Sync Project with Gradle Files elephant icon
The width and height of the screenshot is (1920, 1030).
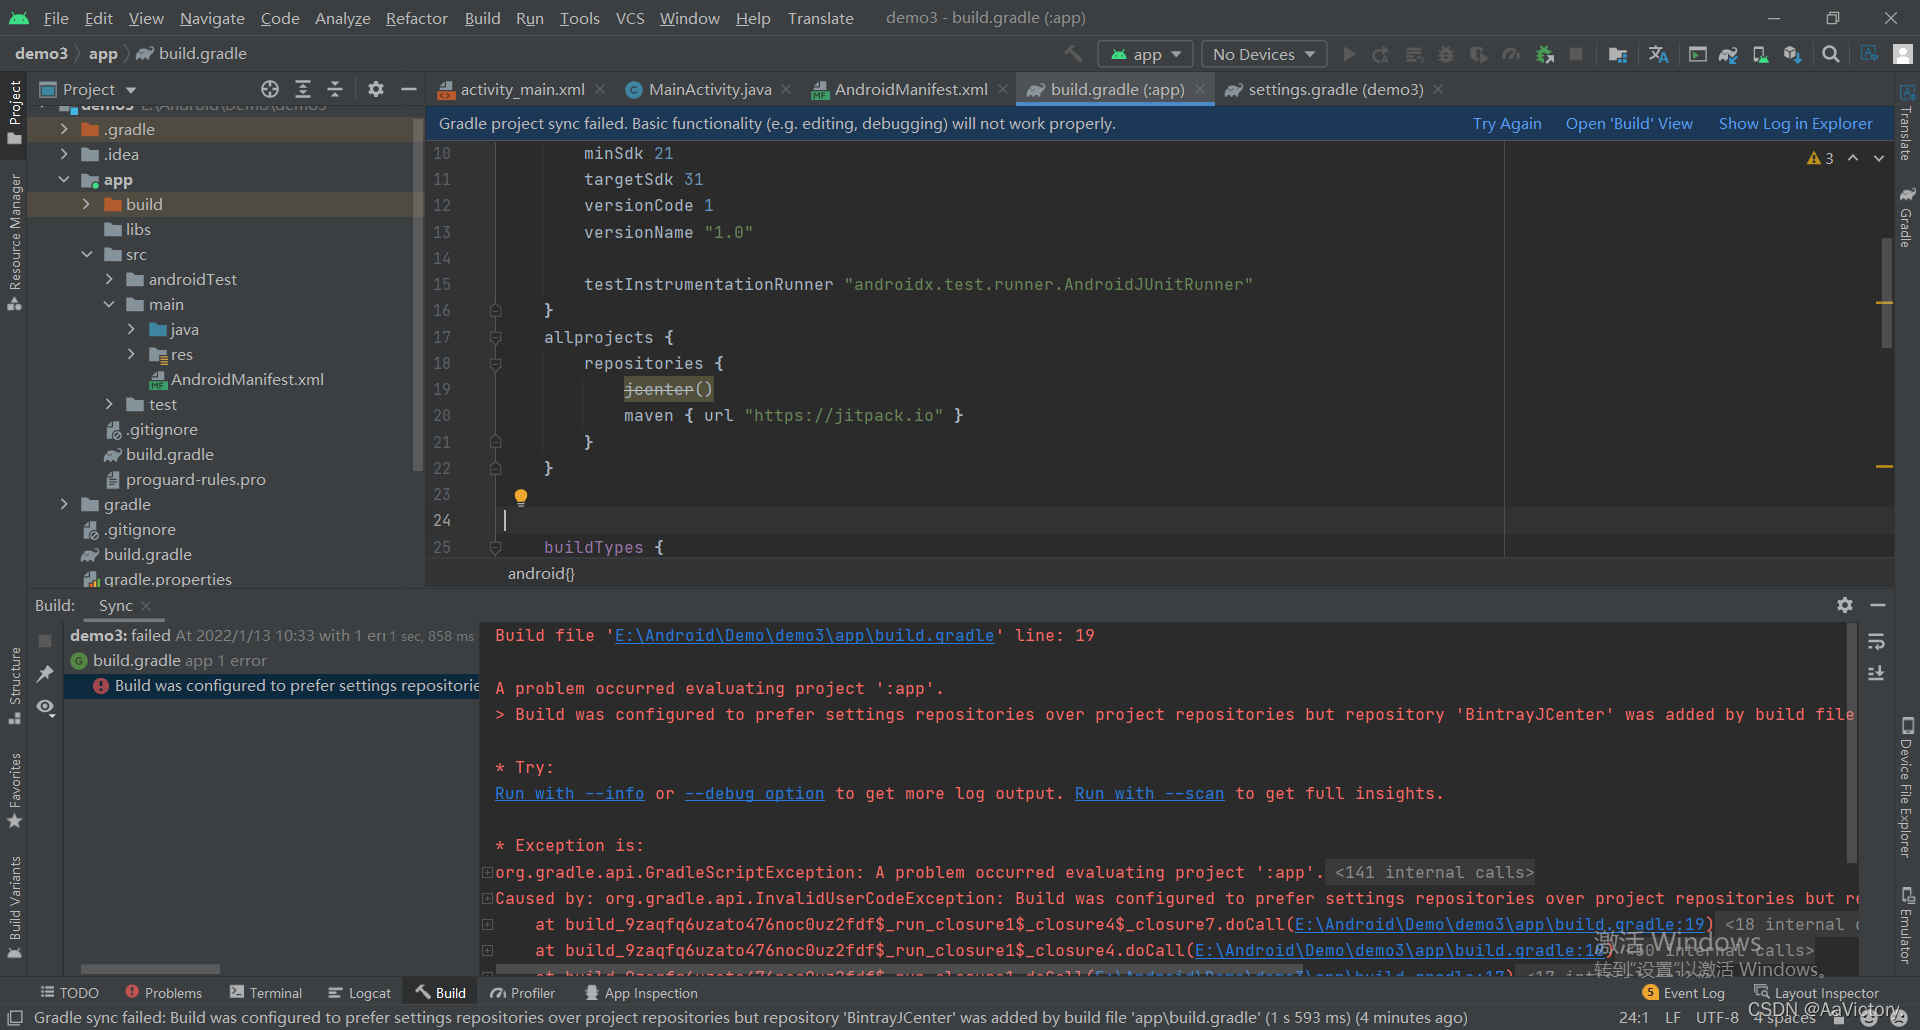point(1727,54)
